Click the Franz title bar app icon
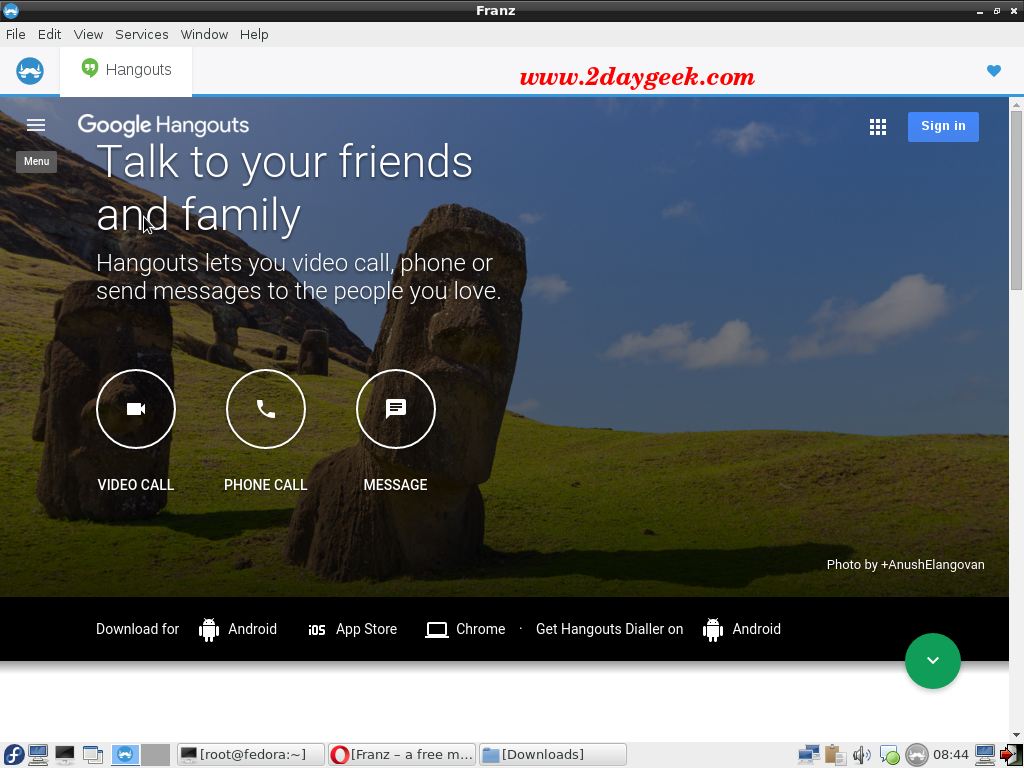Screen dimensions: 1024x768 click(x=11, y=10)
